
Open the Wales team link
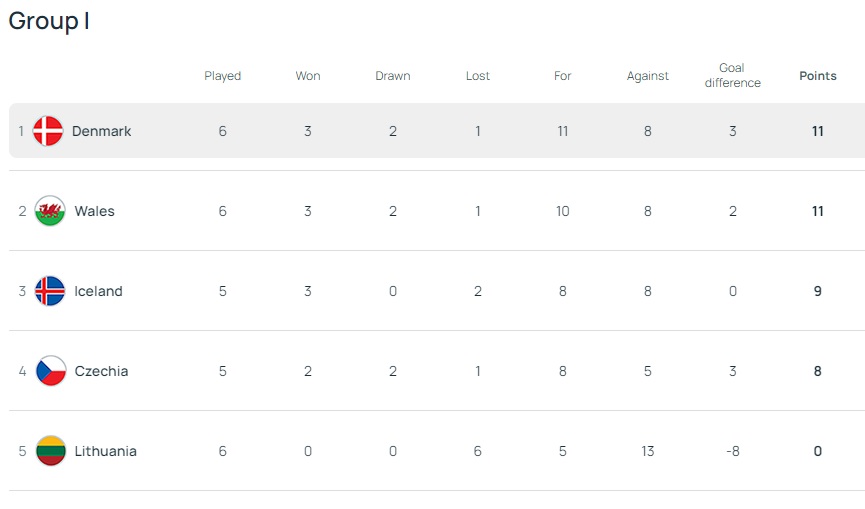pos(95,211)
